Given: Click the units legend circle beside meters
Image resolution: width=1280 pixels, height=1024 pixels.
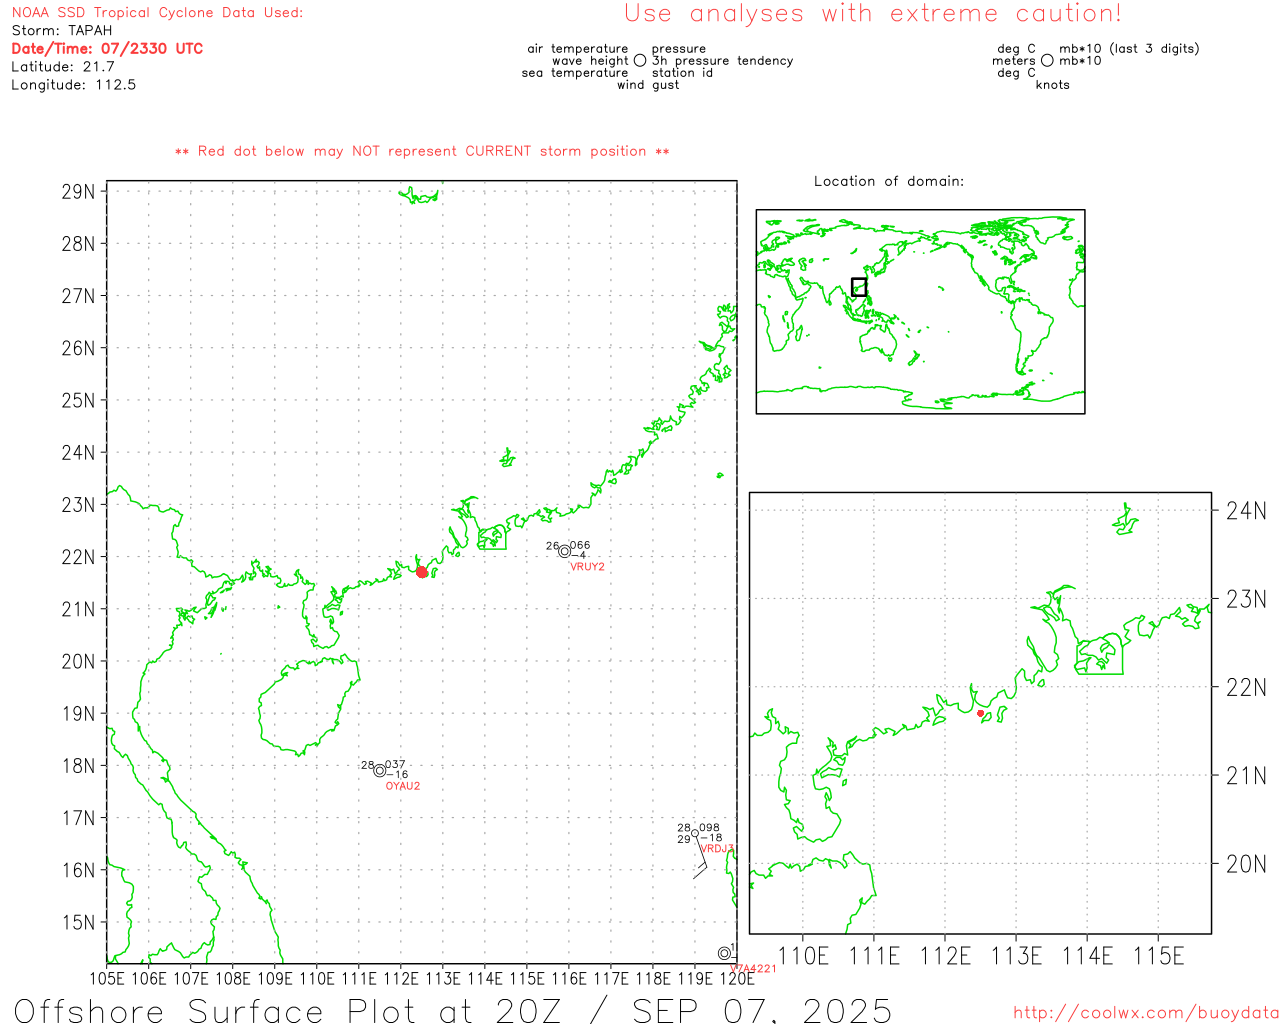Looking at the screenshot, I should [x=1047, y=61].
